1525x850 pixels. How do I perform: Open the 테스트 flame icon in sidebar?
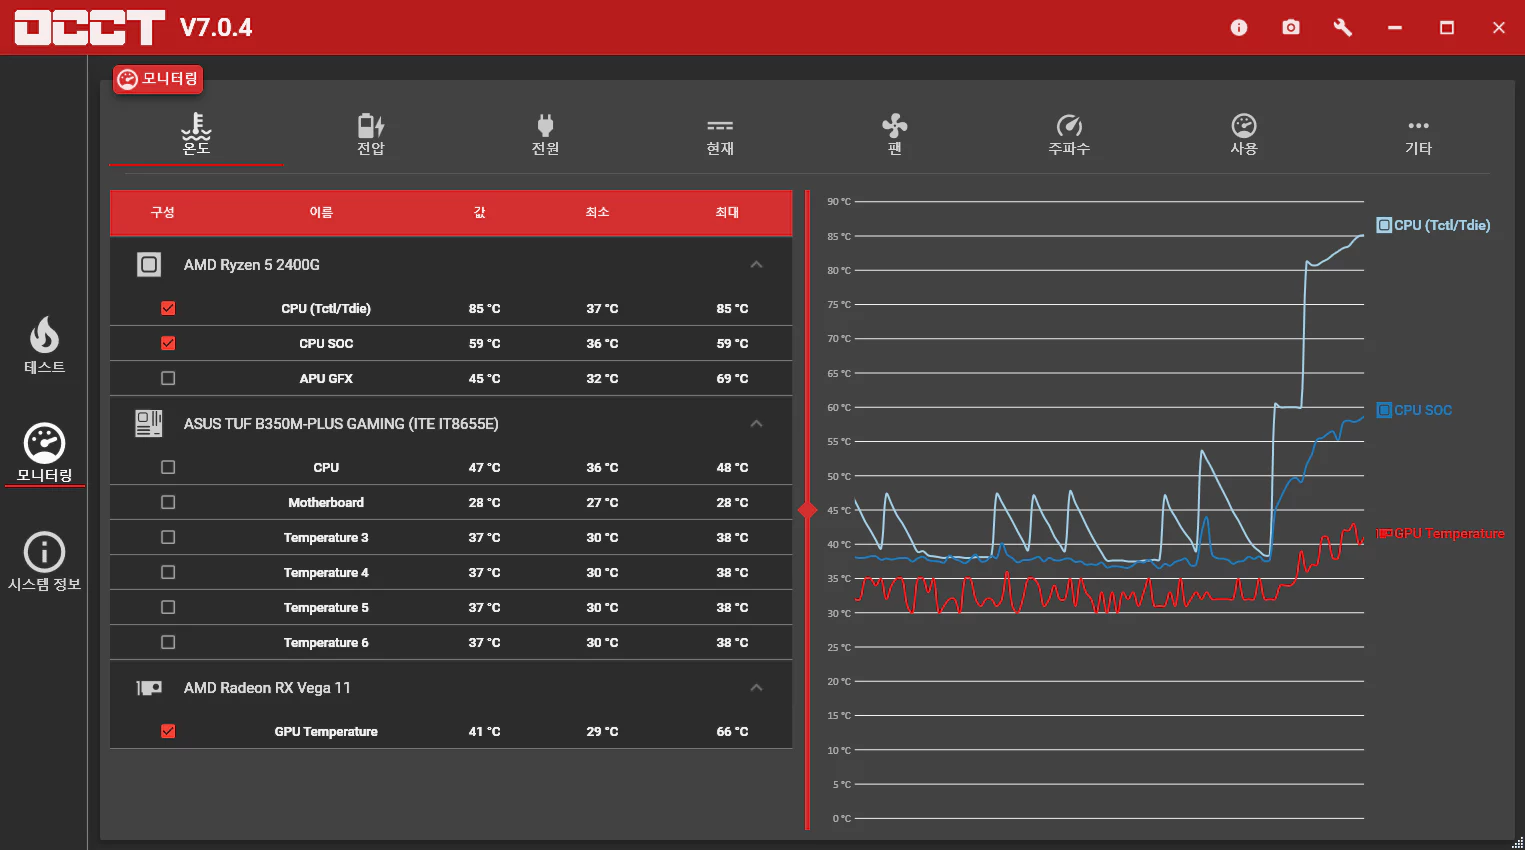(x=44, y=335)
